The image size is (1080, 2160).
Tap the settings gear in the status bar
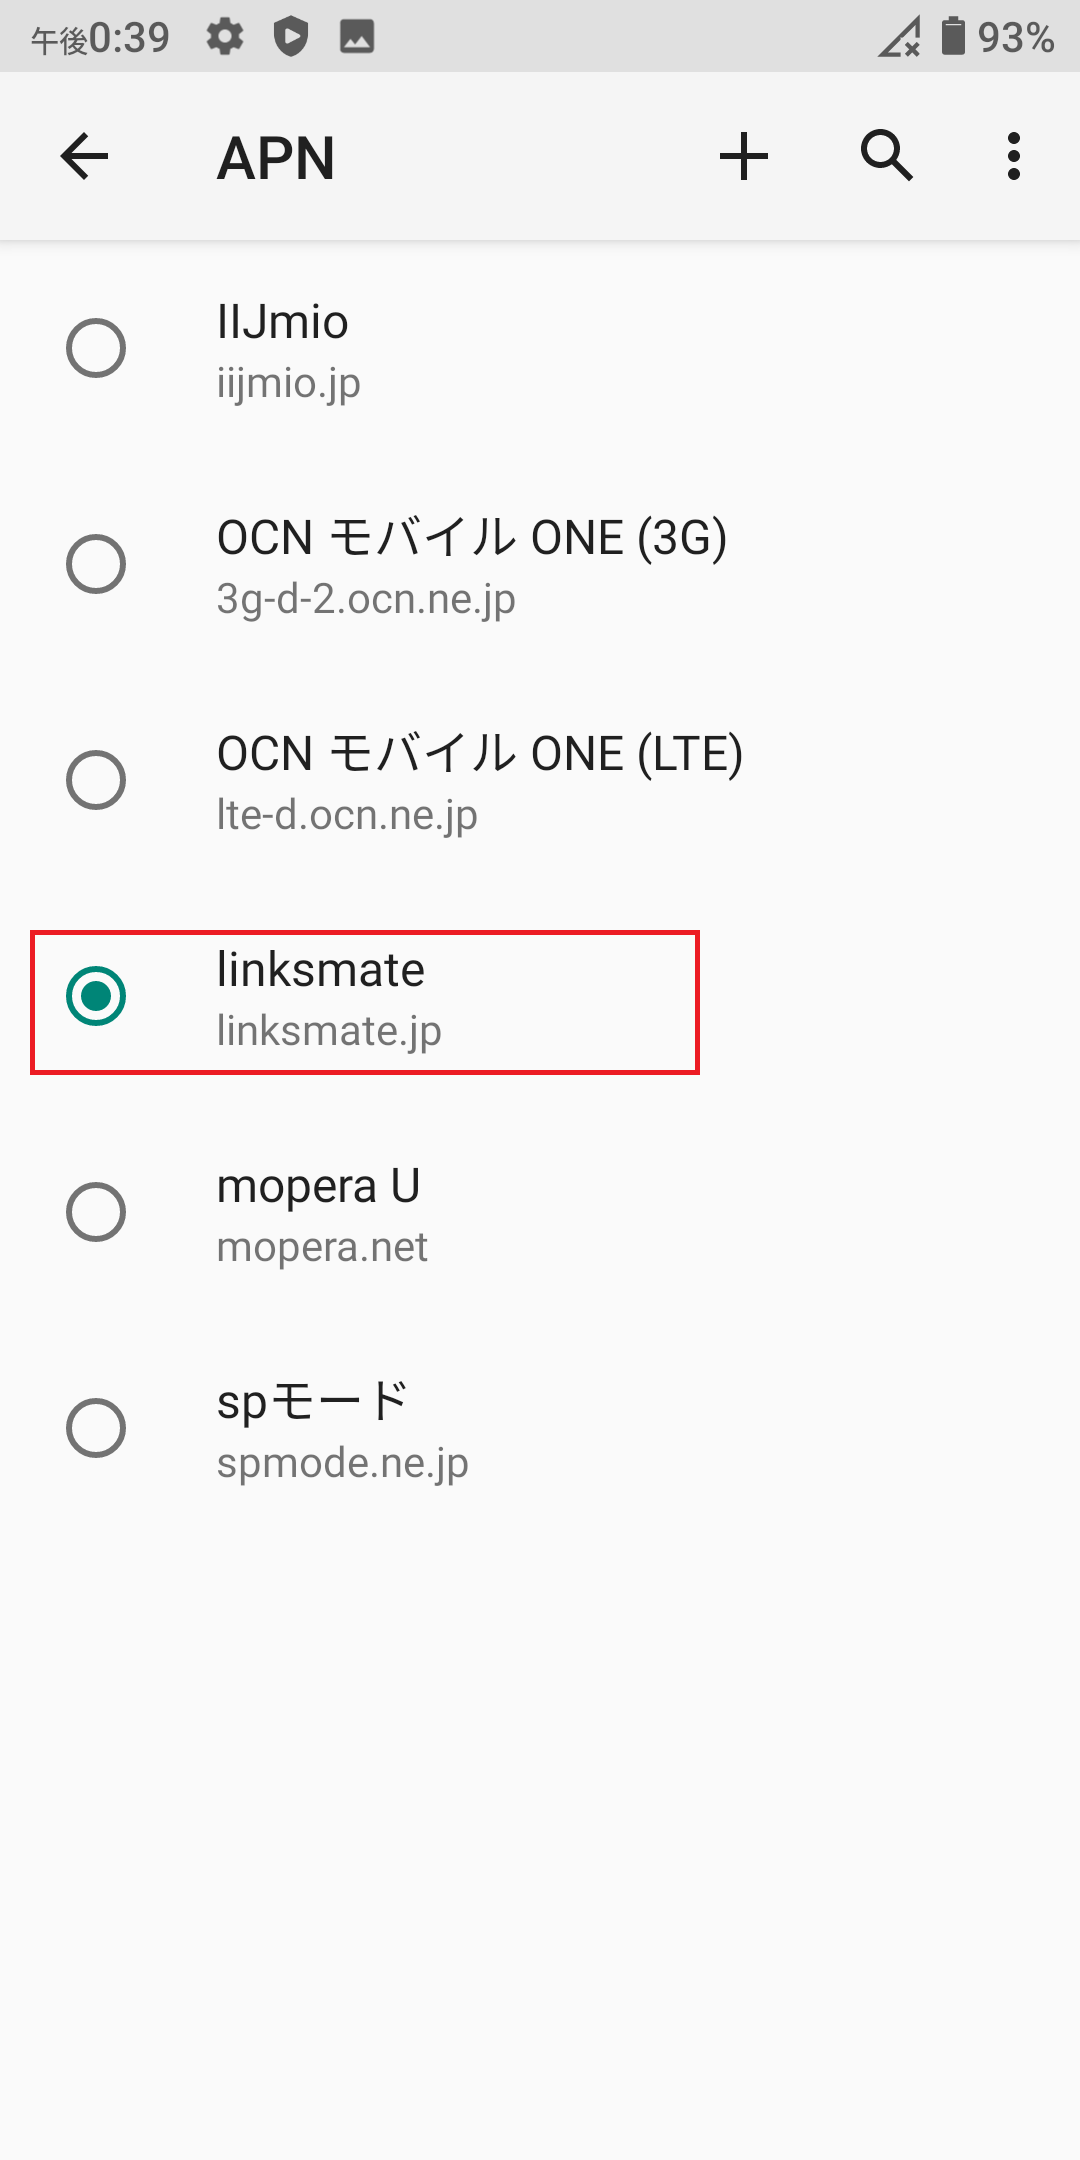(225, 38)
